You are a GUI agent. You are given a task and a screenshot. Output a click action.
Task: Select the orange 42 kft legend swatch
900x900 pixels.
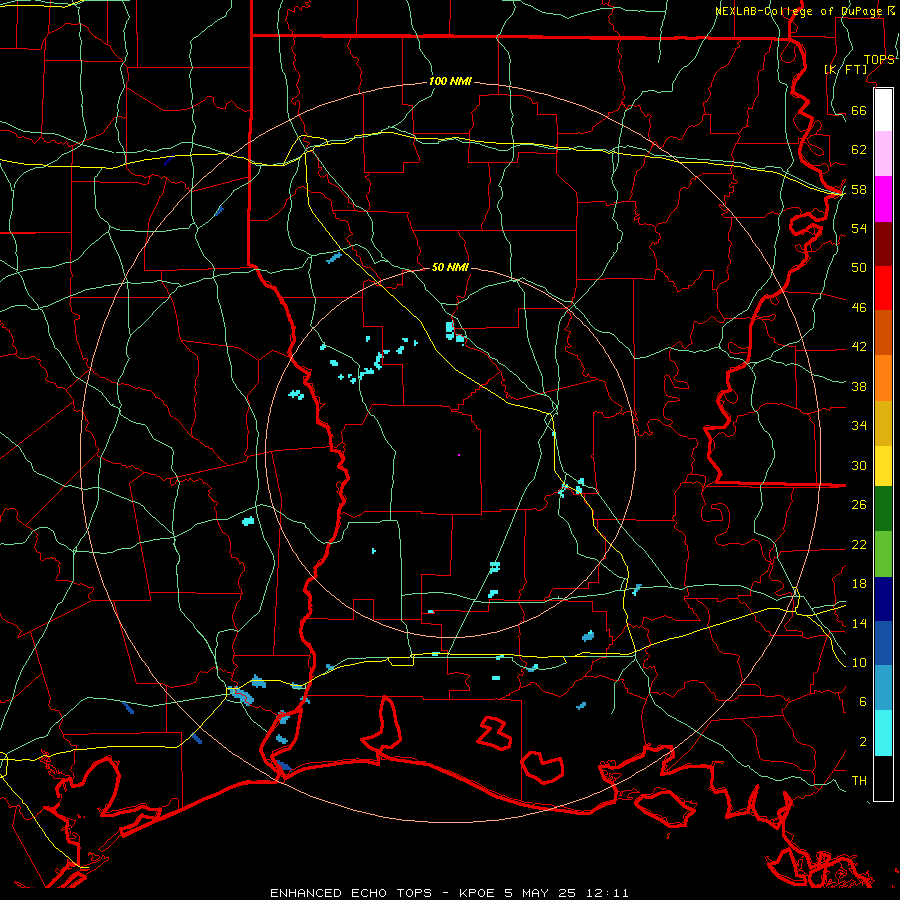coord(883,378)
